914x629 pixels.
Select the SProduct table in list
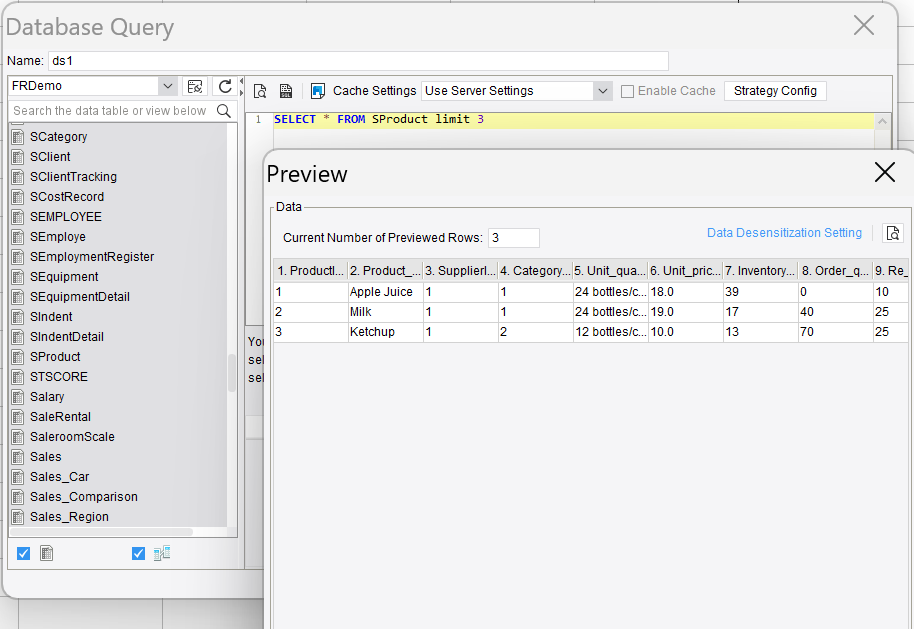55,357
